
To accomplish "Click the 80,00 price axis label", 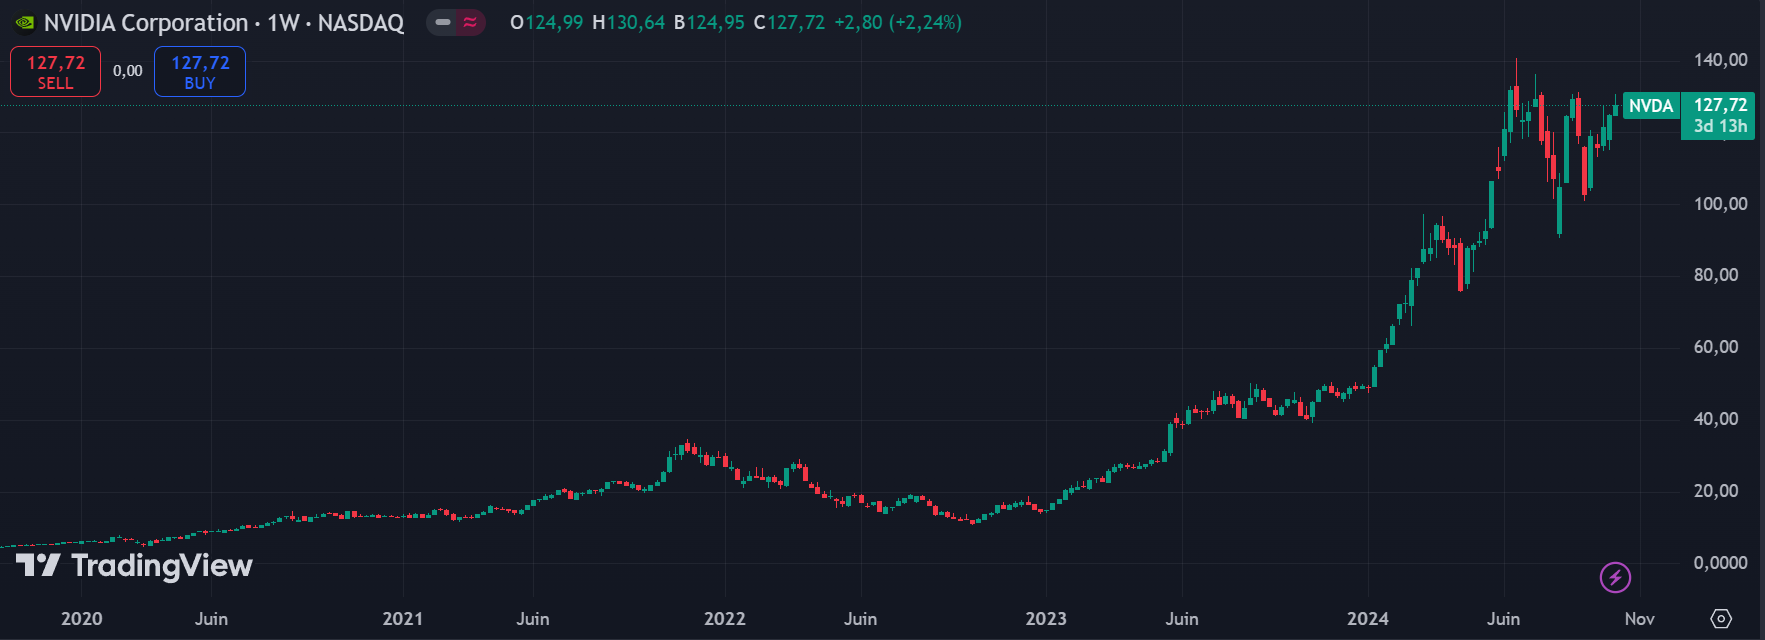I will [1716, 275].
